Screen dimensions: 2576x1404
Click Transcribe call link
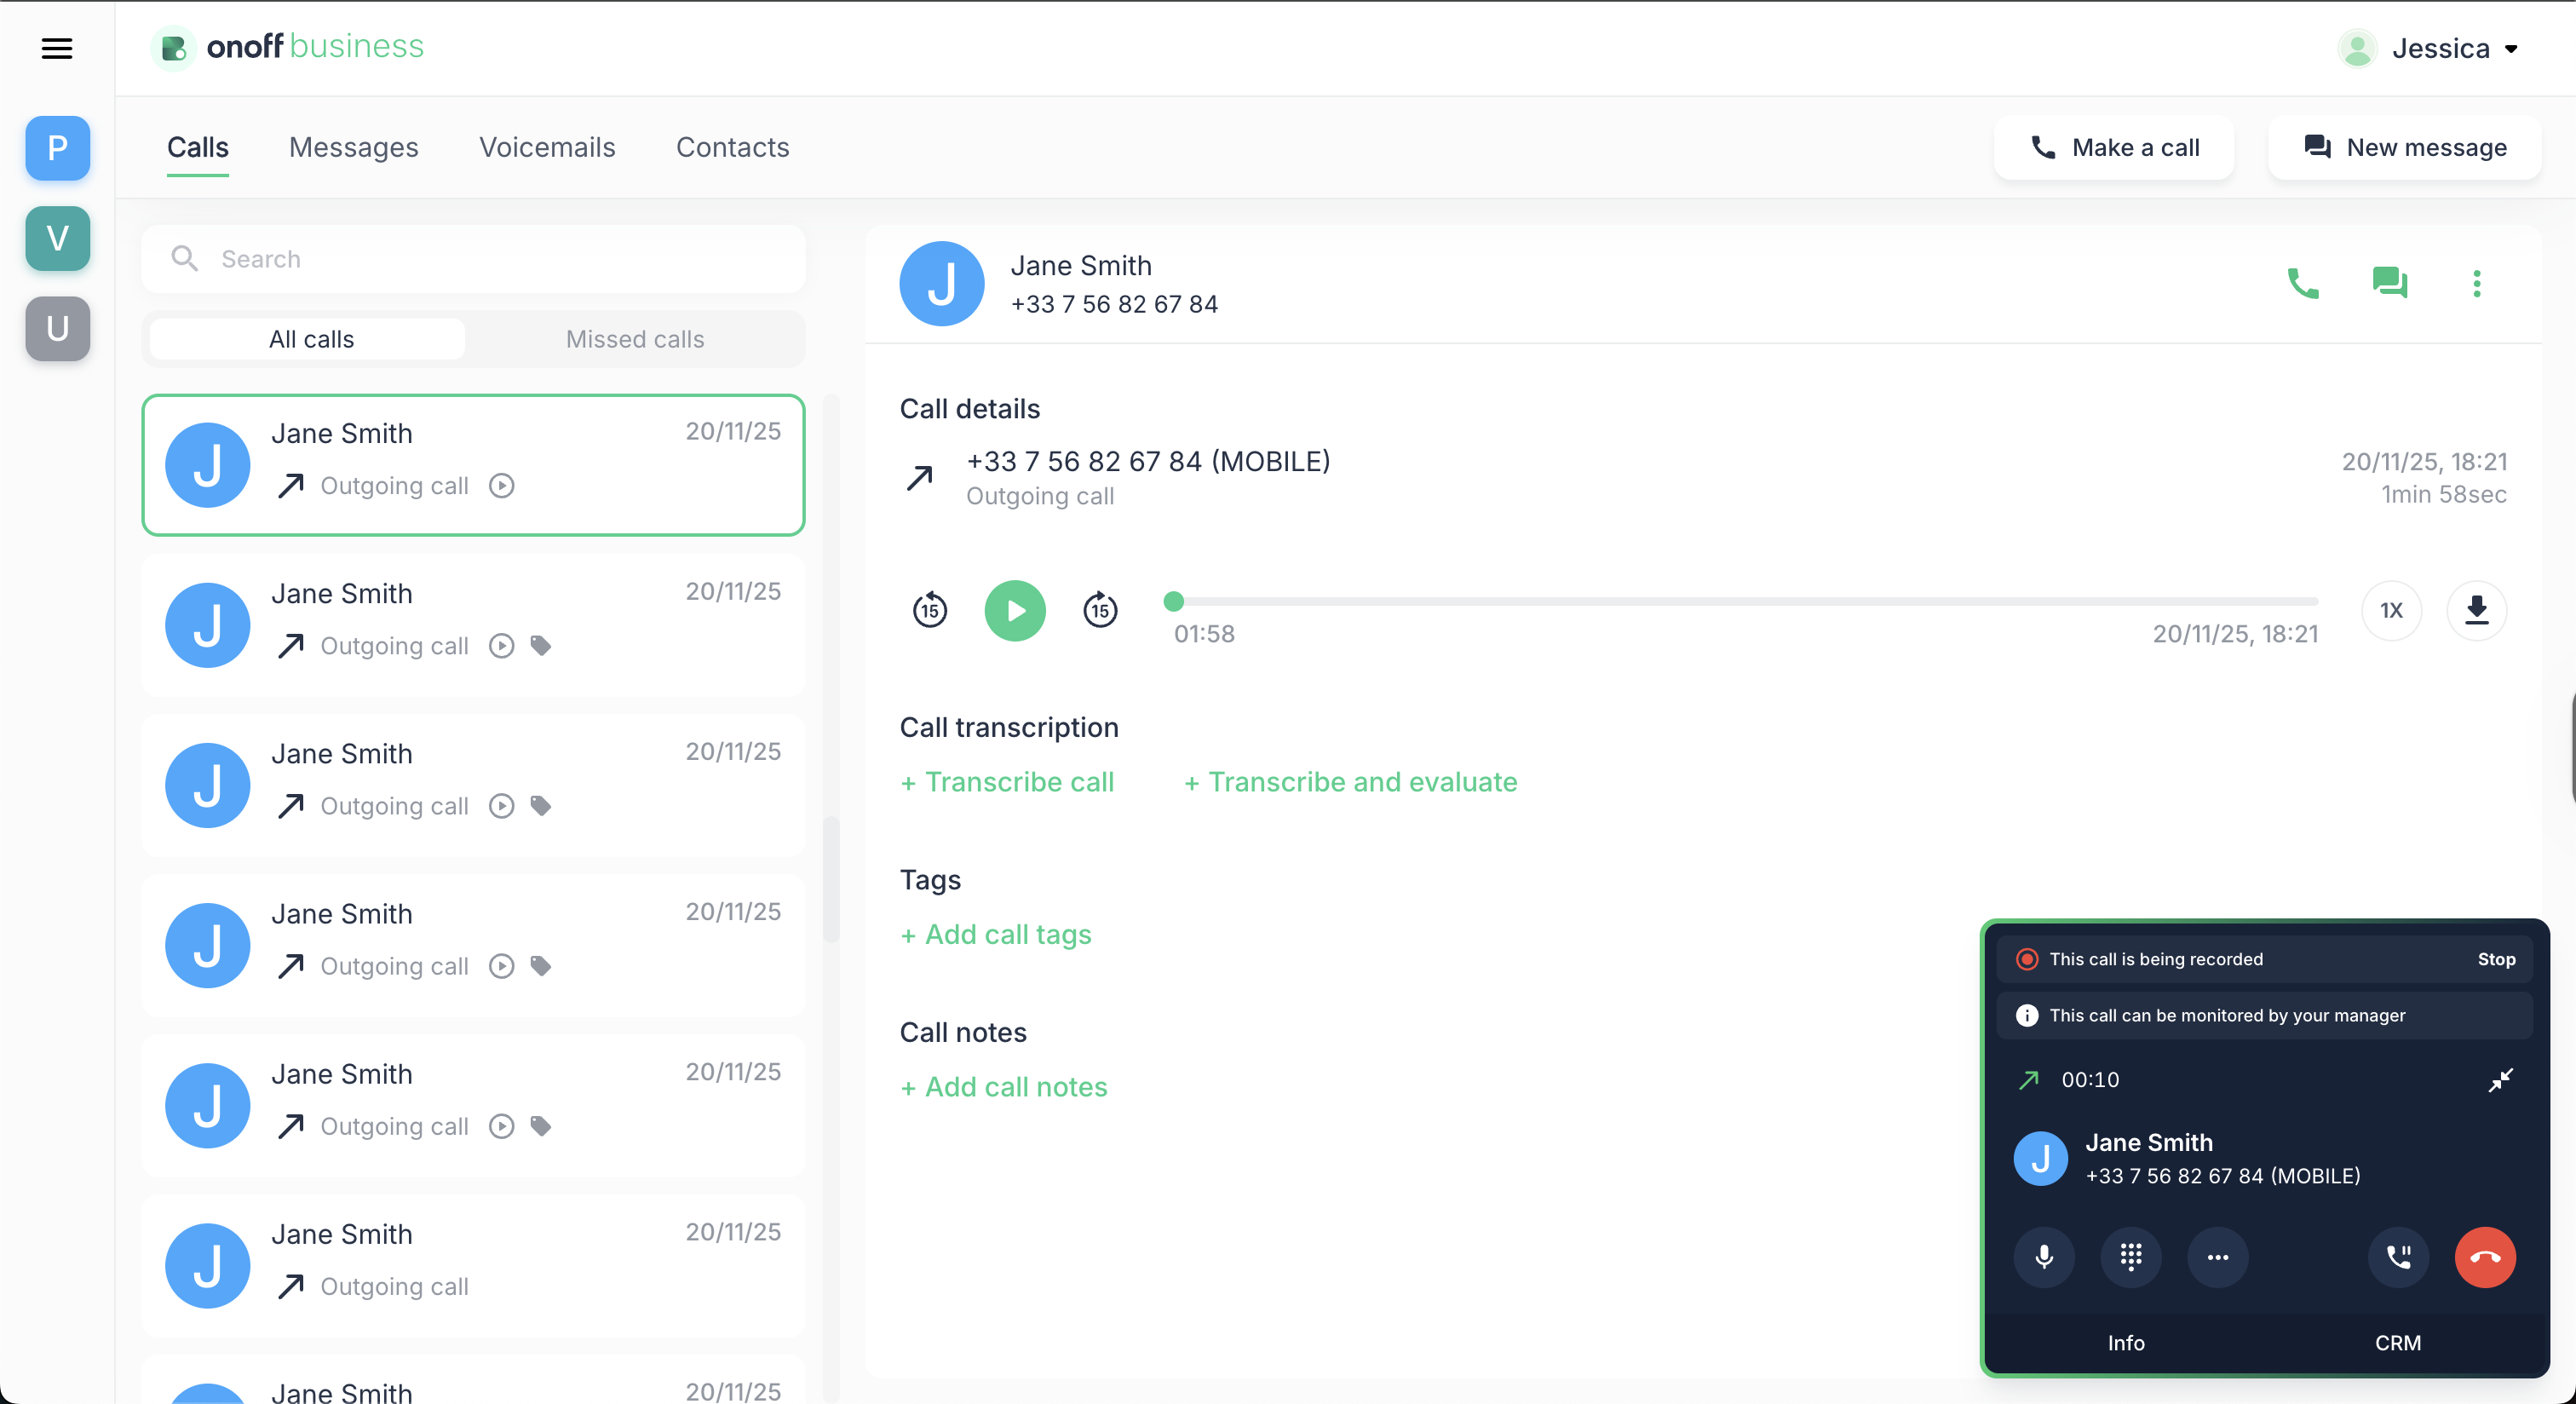[x=1007, y=782]
